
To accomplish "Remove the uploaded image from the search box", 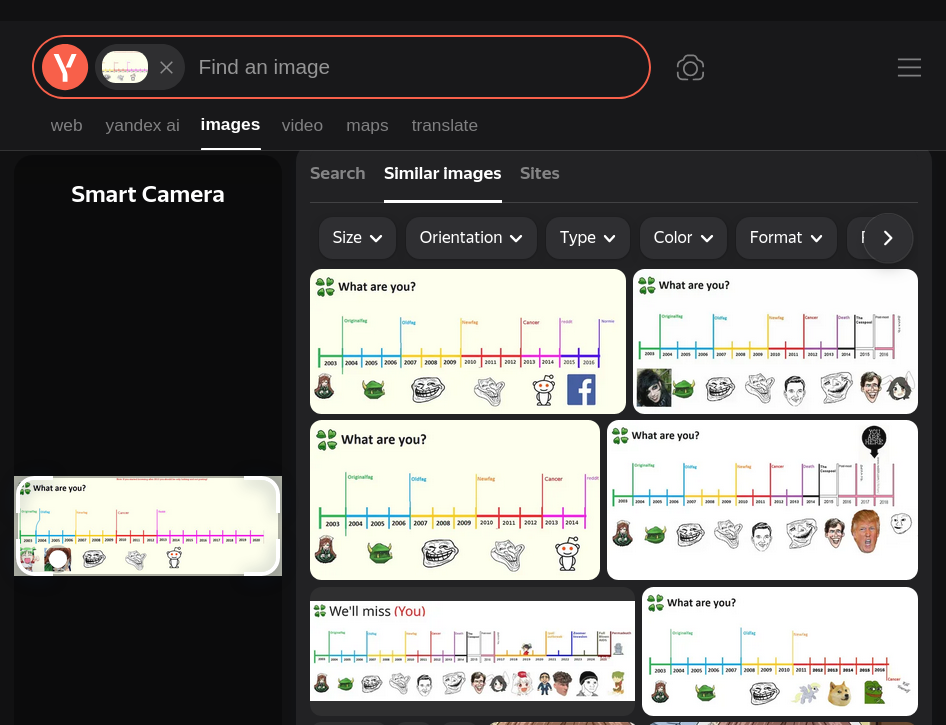I will [167, 68].
